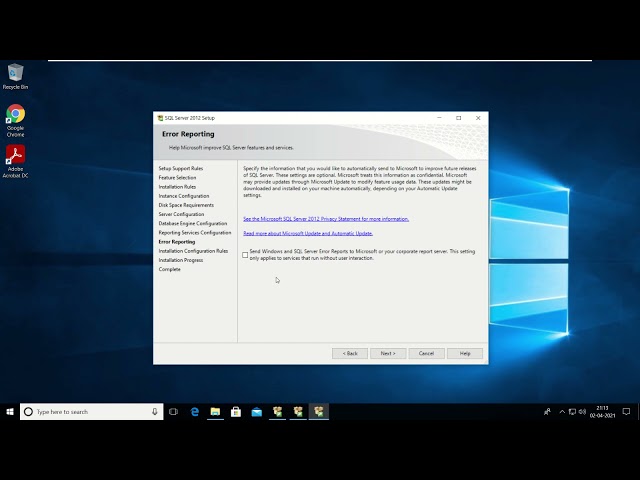Select the Feature Selection step

(177, 178)
